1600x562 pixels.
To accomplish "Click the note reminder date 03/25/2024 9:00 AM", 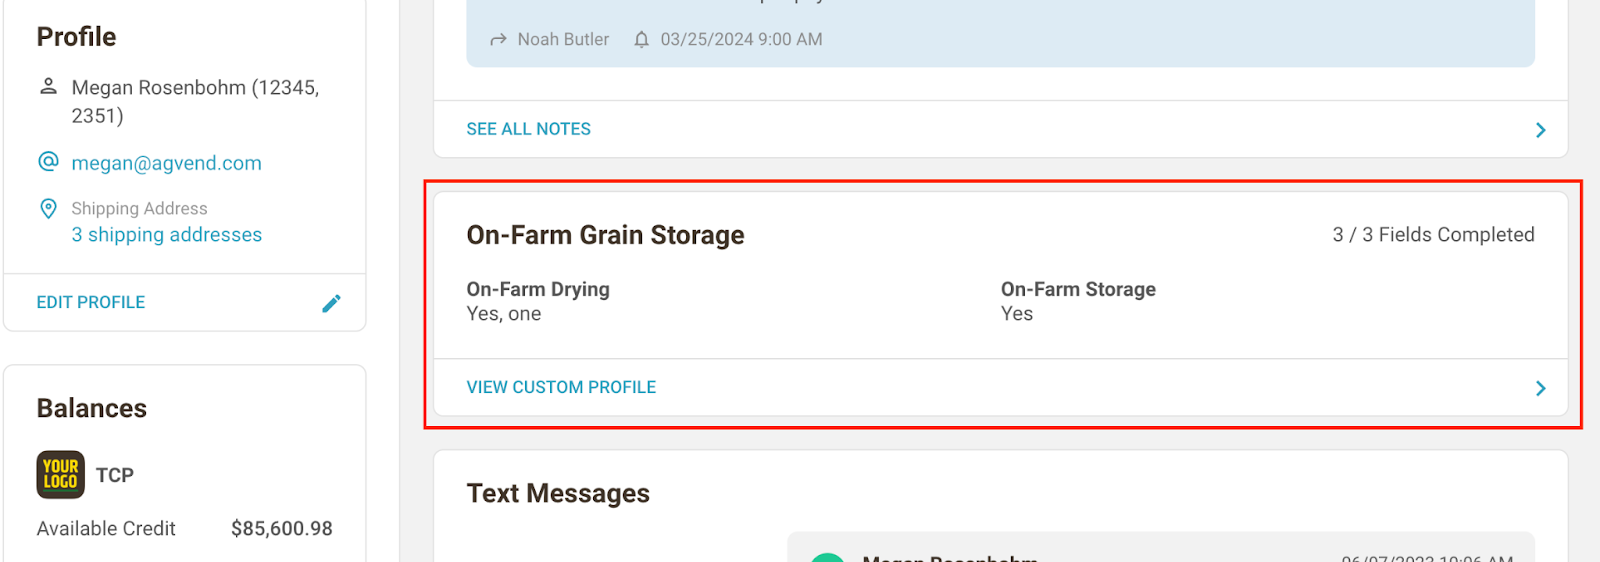I will pos(741,39).
